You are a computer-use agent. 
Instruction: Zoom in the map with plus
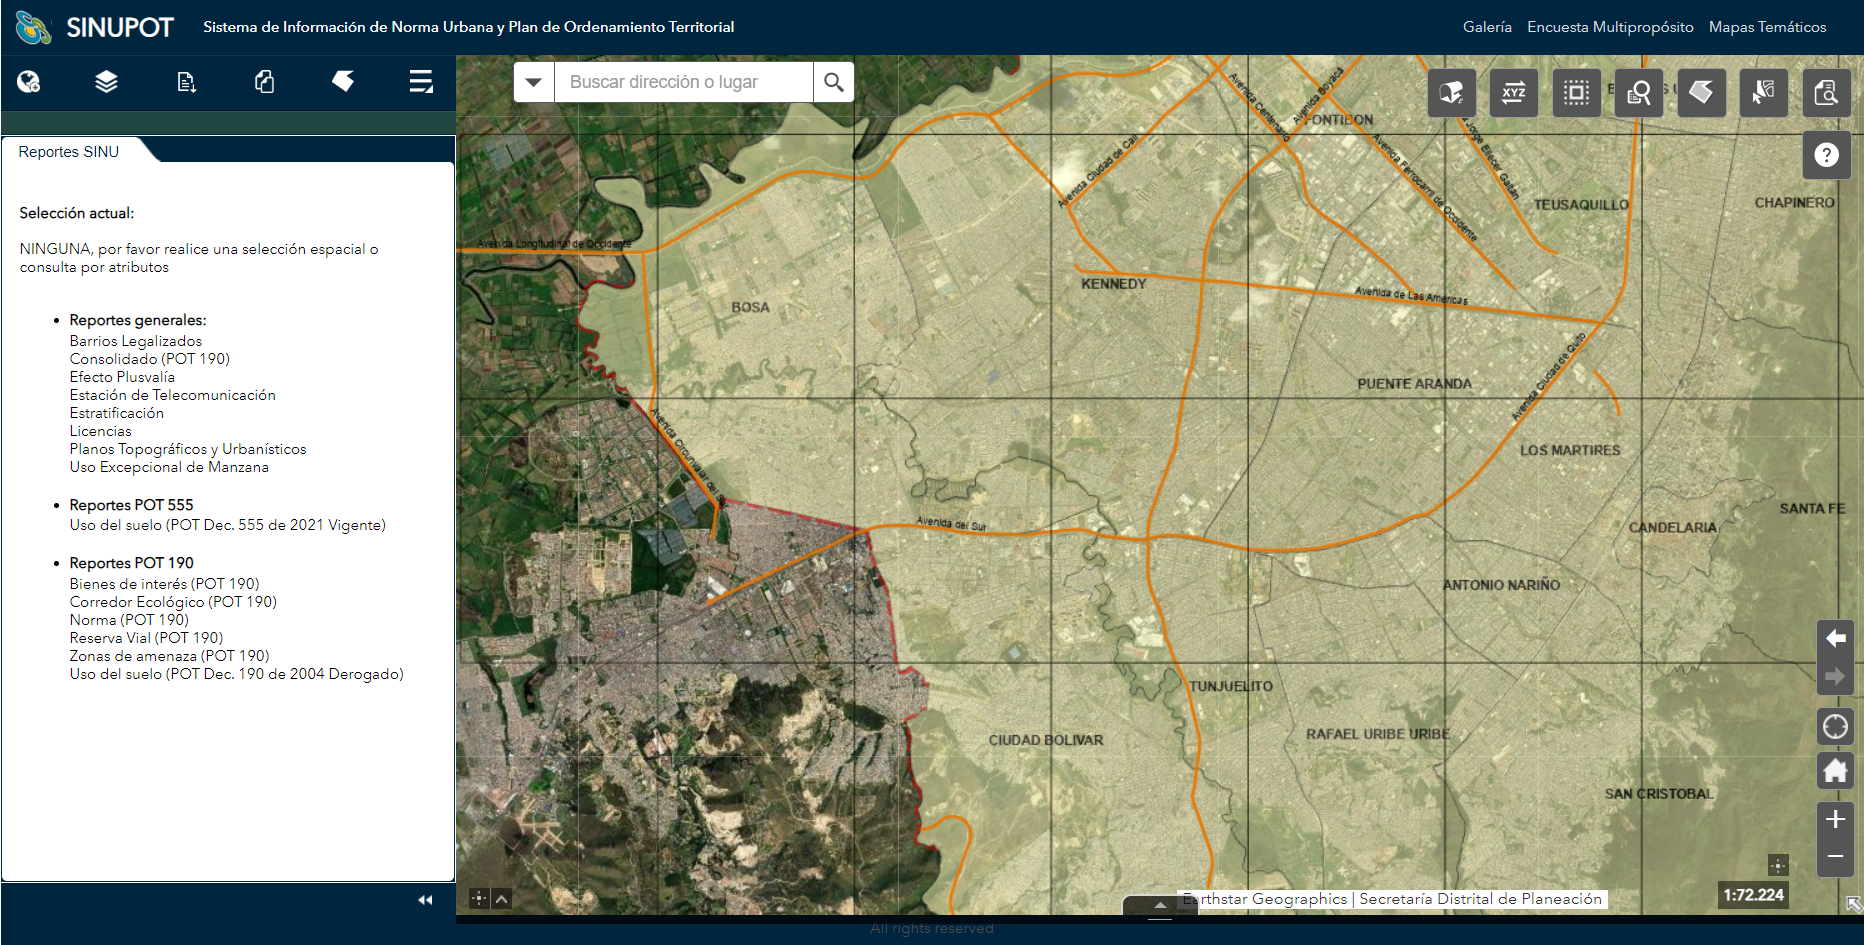pos(1835,820)
